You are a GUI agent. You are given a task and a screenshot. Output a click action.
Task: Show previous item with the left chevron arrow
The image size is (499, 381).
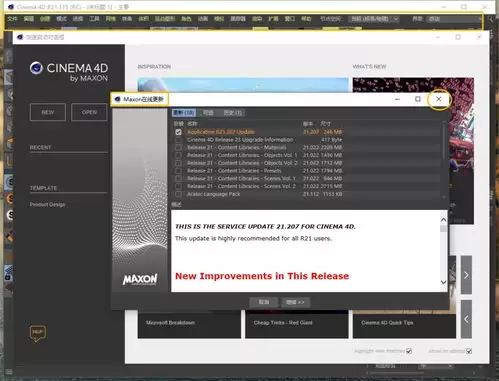tap(466, 319)
